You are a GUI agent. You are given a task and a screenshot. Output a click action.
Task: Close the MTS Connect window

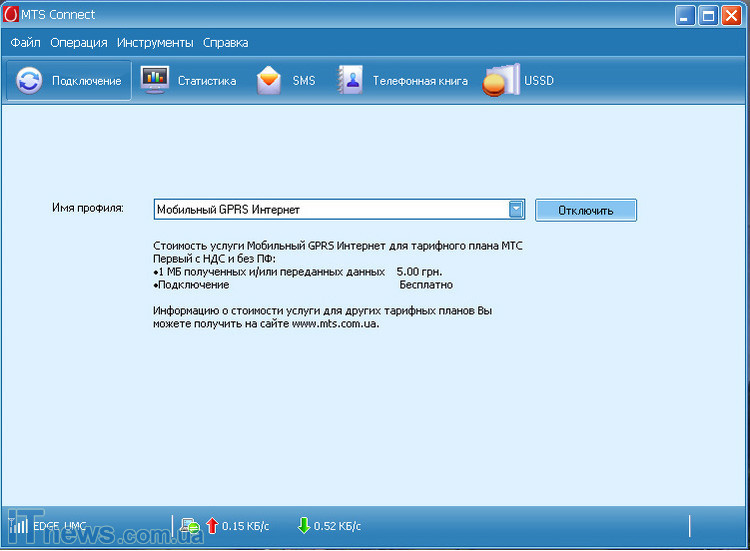(x=731, y=16)
